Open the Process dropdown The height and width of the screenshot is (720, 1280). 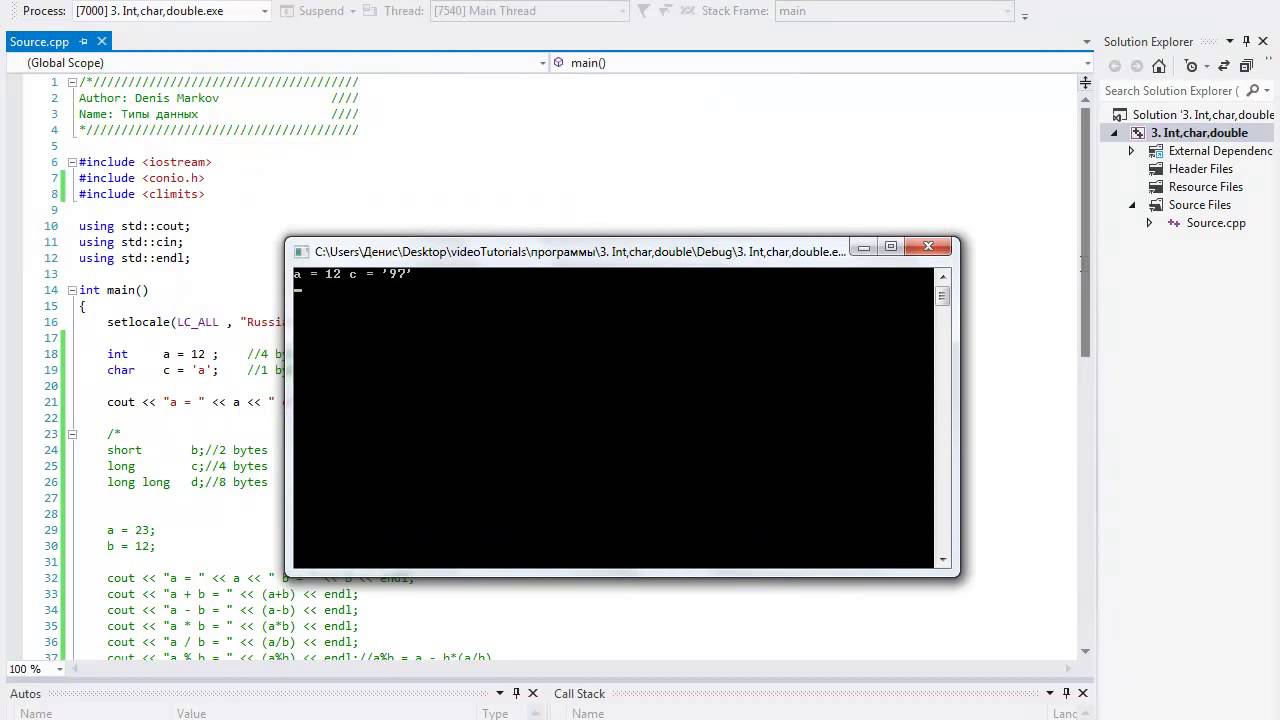(265, 11)
